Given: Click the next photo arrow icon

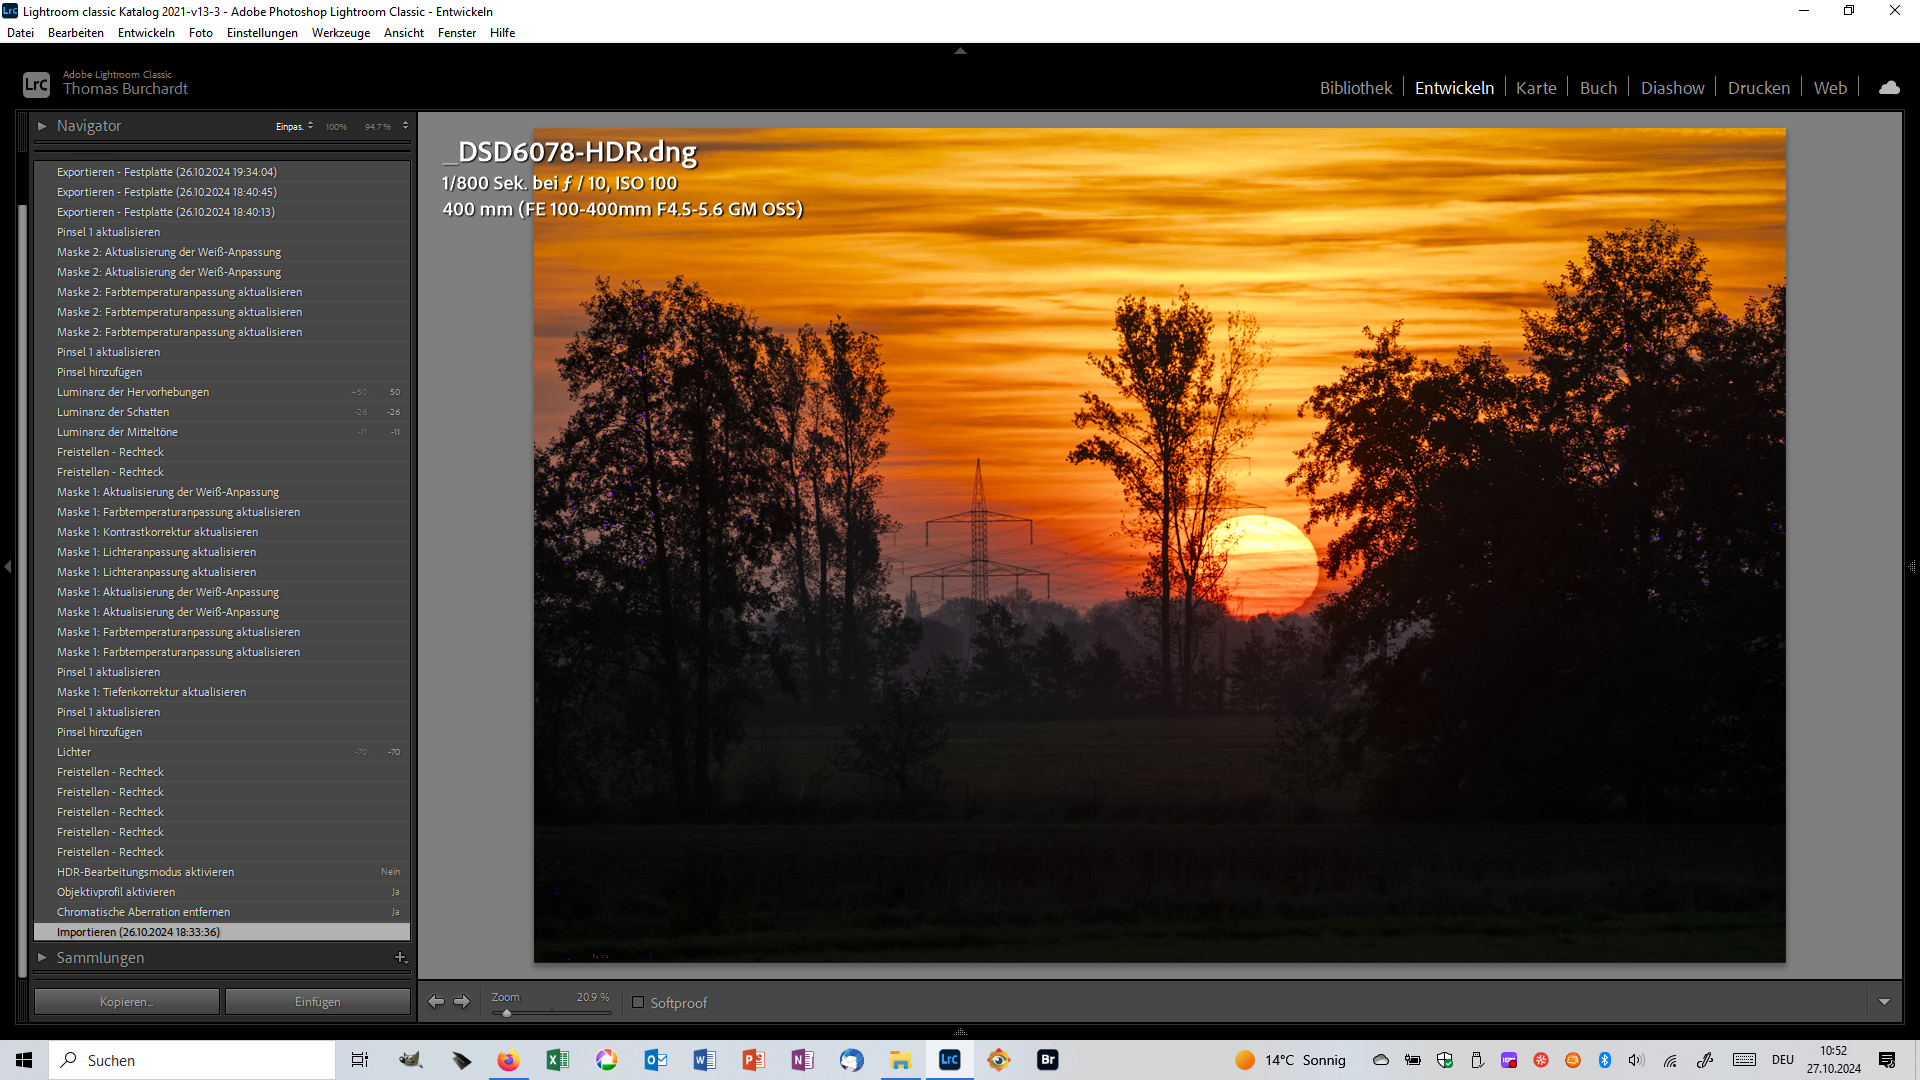Looking at the screenshot, I should click(462, 1001).
